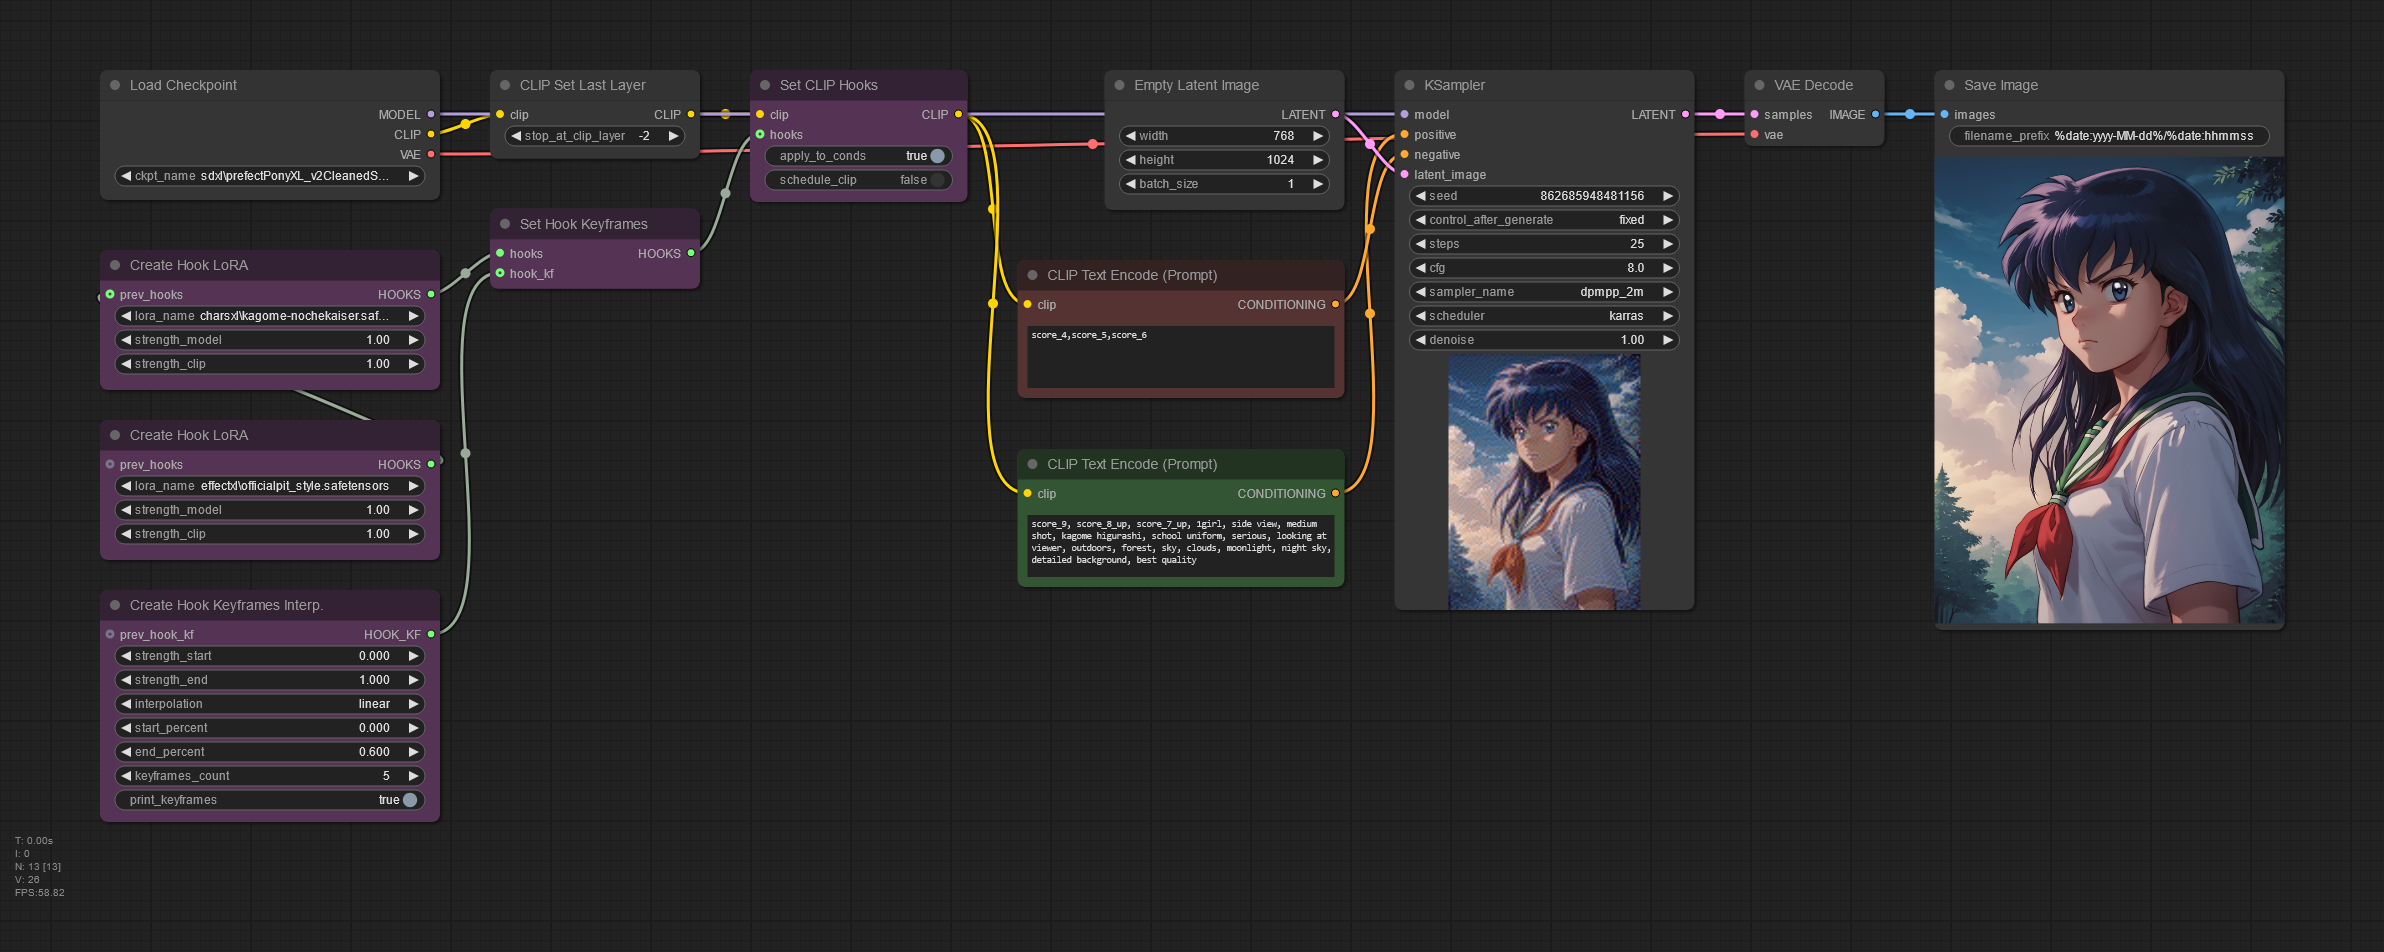Screen dimensions: 2384x952
Task: Click the vae input socket on VAE Decode
Action: pyautogui.click(x=1754, y=134)
